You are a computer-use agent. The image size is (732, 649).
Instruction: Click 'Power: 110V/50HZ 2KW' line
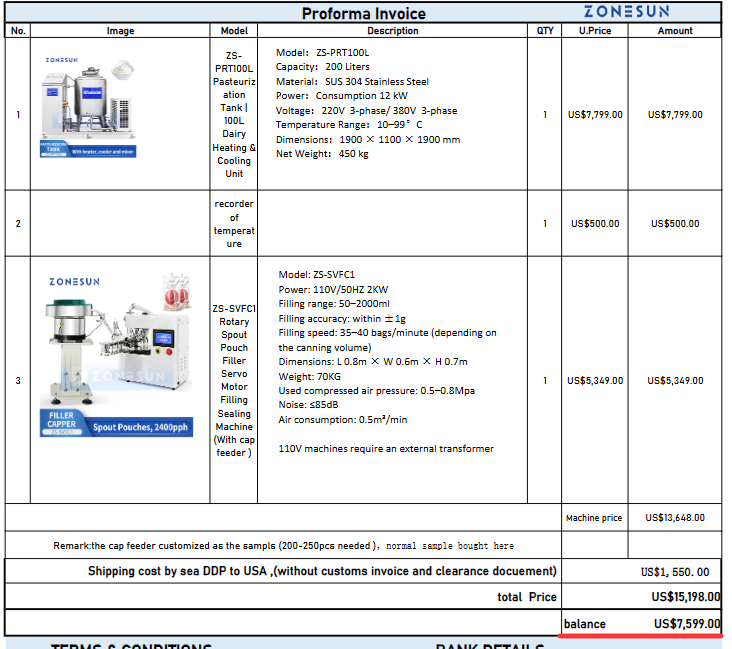333,289
